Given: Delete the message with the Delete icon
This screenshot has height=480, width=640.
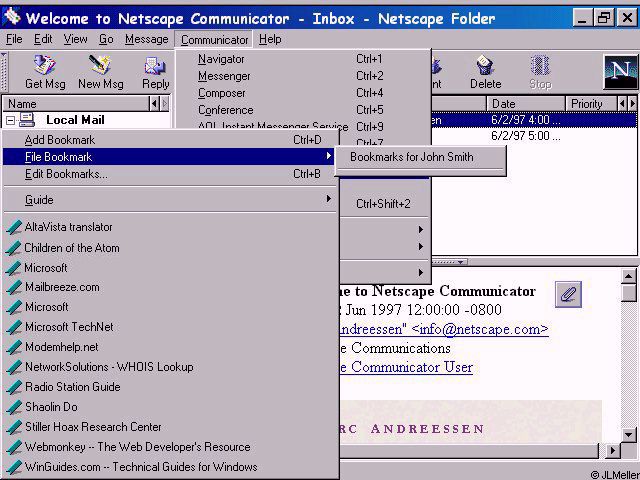Looking at the screenshot, I should [485, 65].
